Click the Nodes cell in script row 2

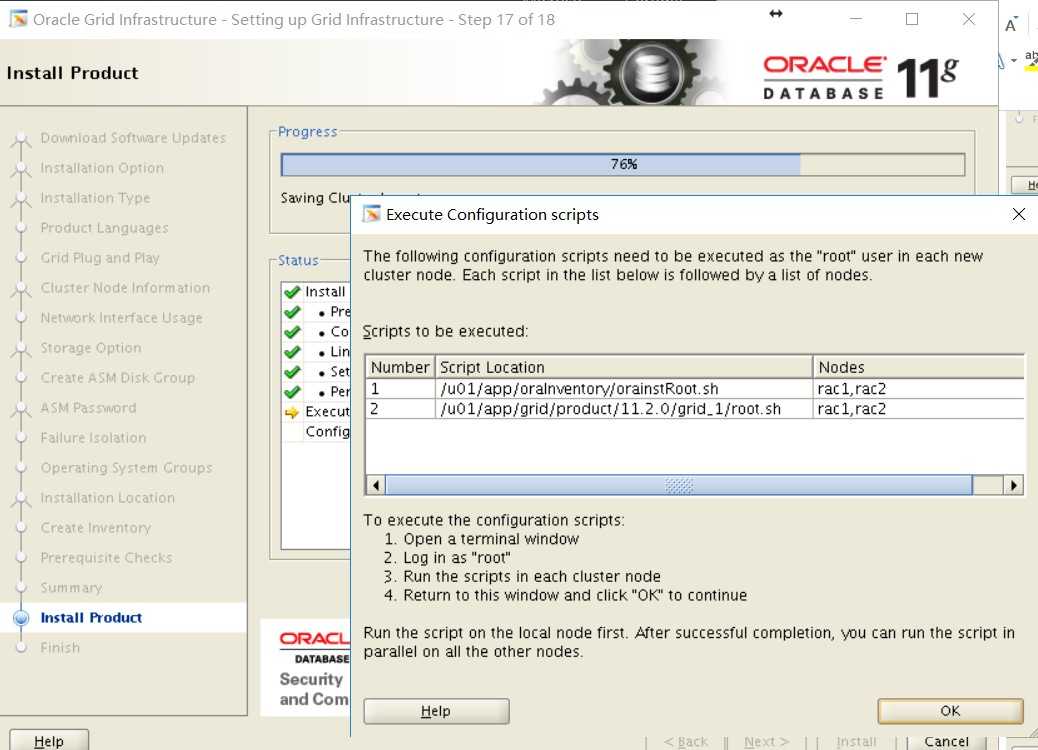tap(919, 408)
